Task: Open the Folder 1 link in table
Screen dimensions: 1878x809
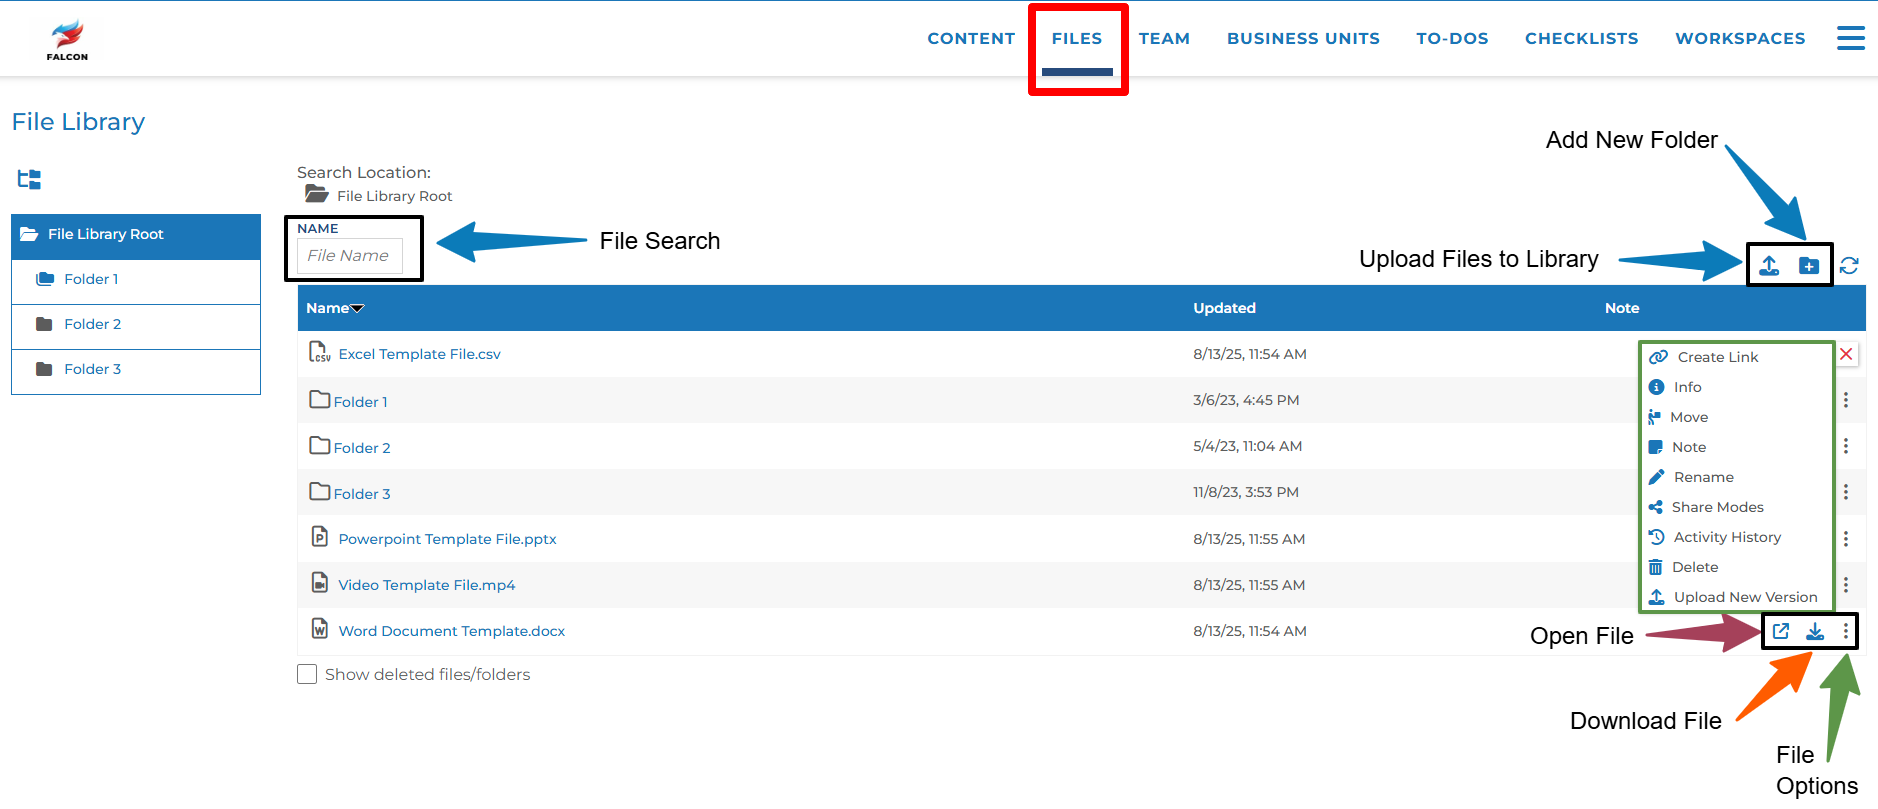Action: [x=360, y=402]
